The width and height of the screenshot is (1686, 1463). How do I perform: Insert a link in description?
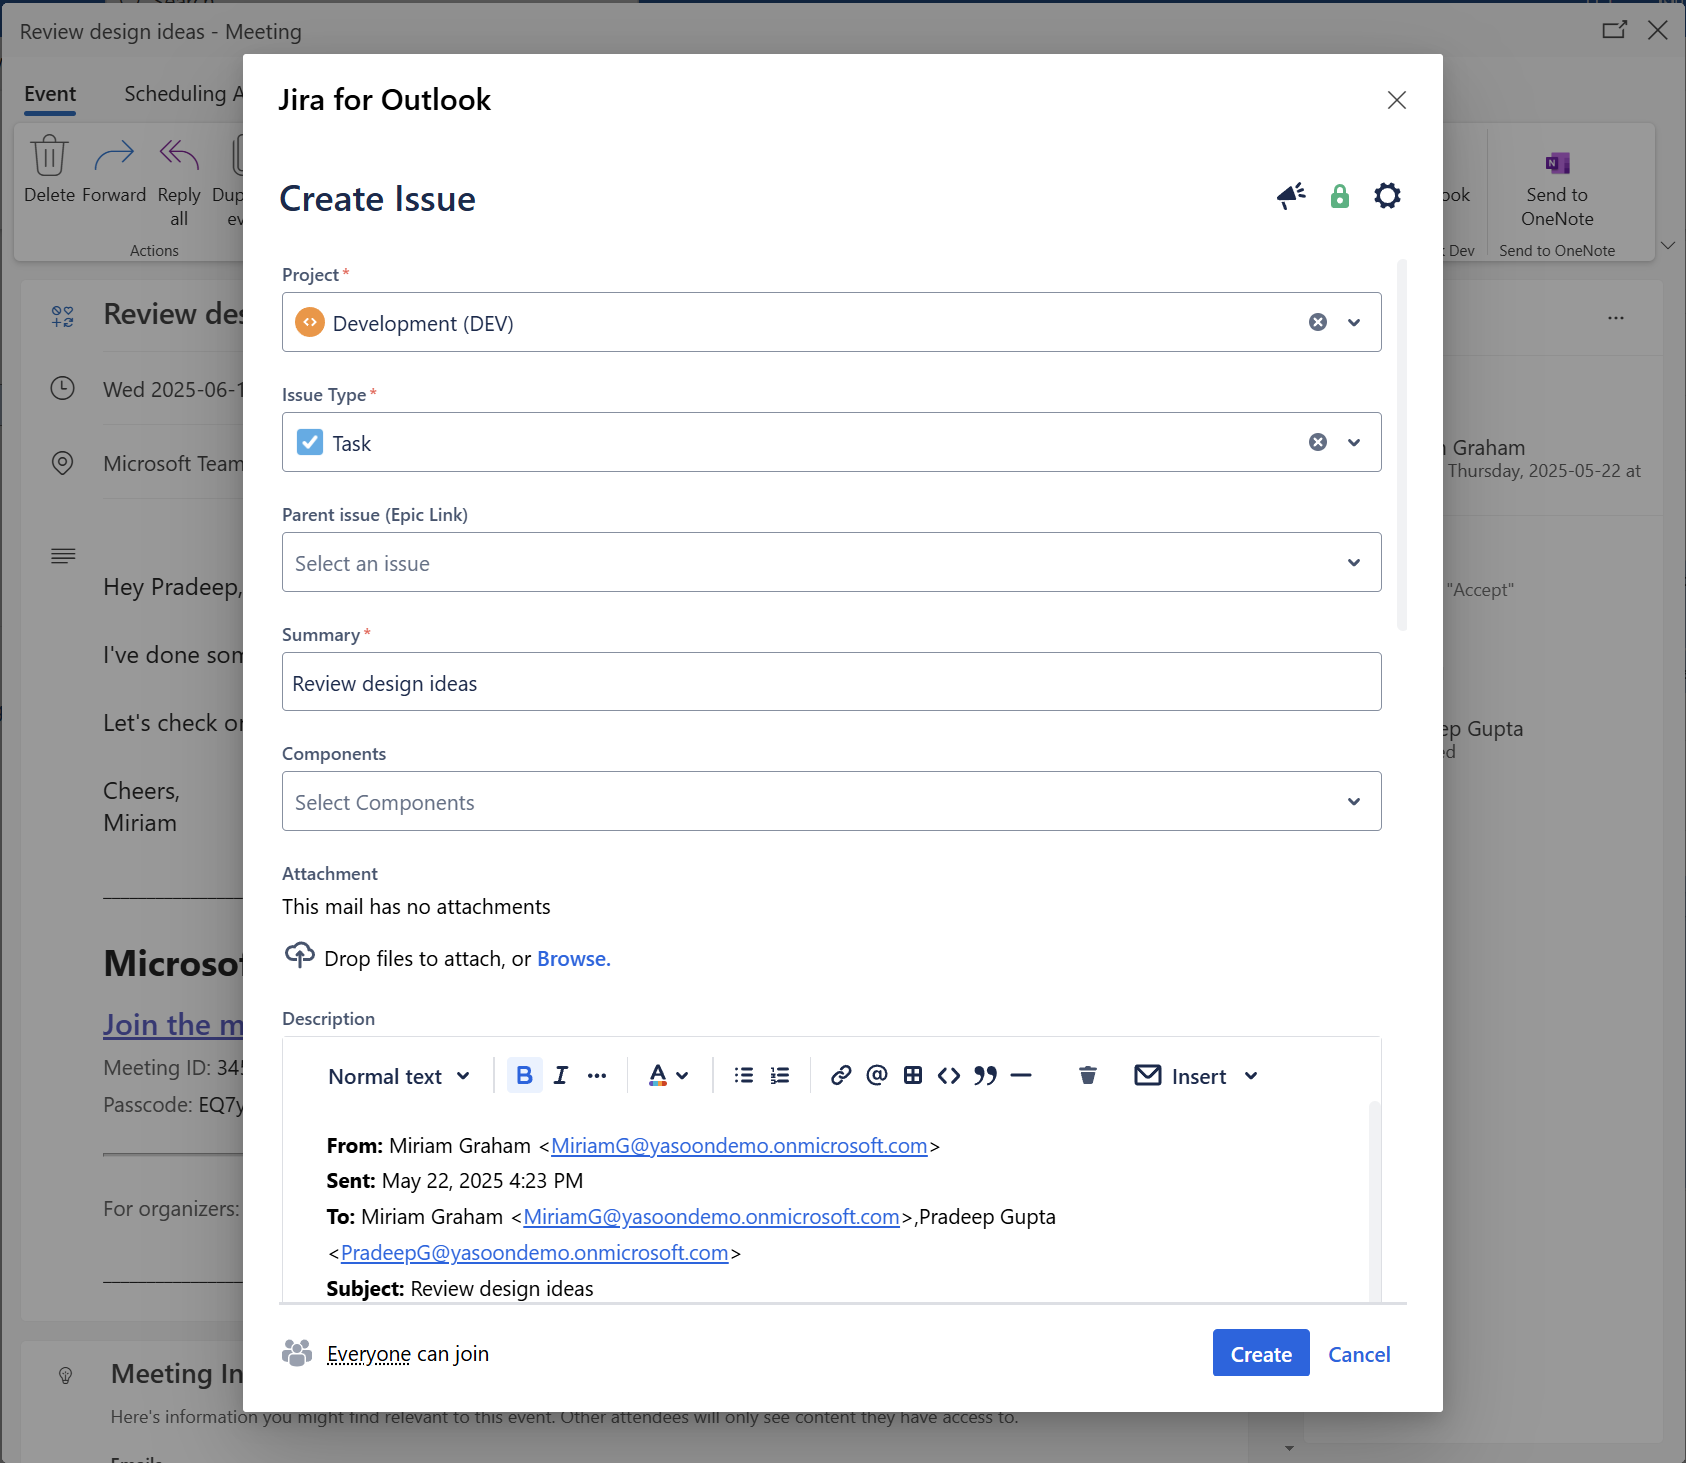(841, 1075)
